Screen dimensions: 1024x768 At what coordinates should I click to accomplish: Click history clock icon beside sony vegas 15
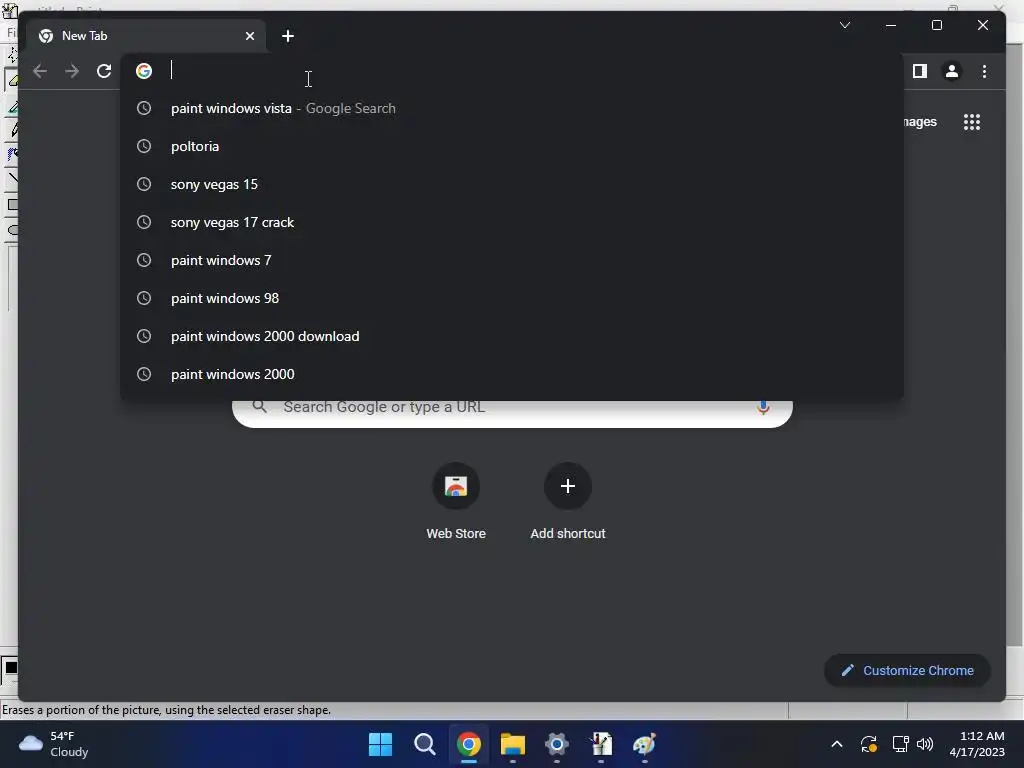point(144,184)
